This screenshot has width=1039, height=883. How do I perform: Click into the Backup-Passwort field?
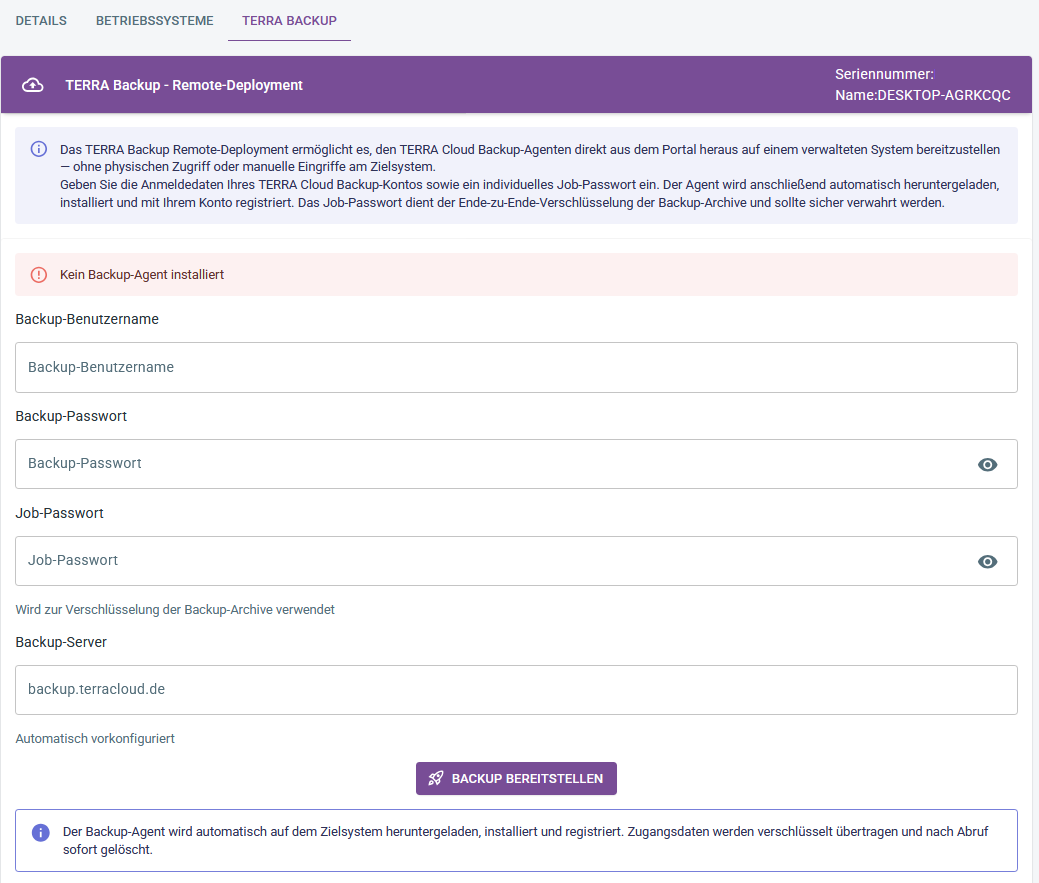[490, 464]
